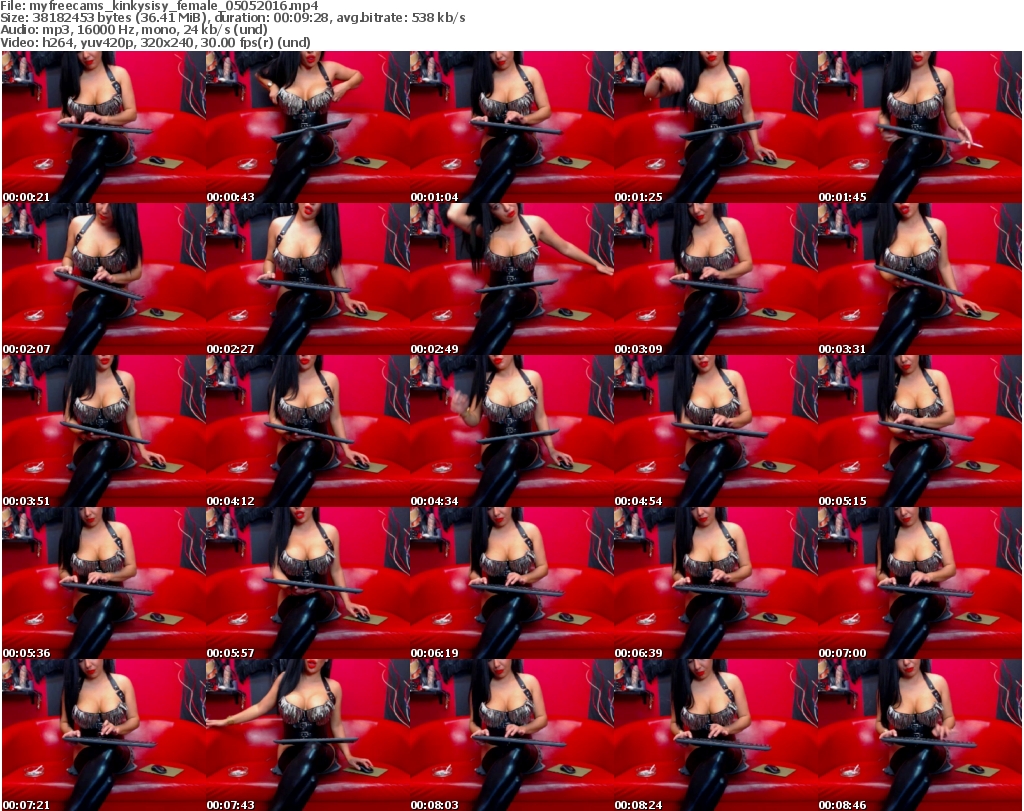
Task: Click the final frame stamped 00:08:46
Action: pos(920,735)
